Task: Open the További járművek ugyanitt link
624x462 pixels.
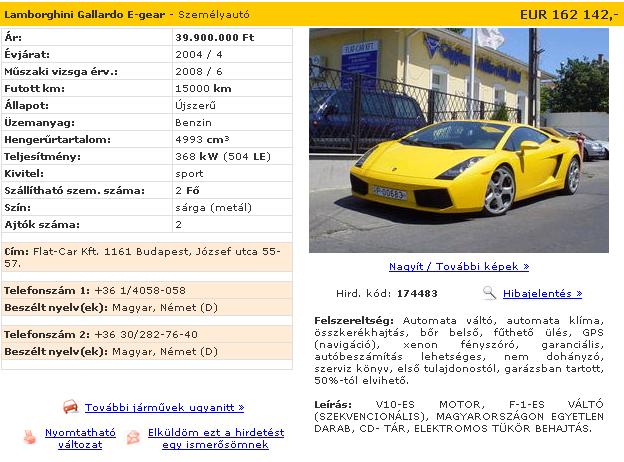Action: click(164, 407)
